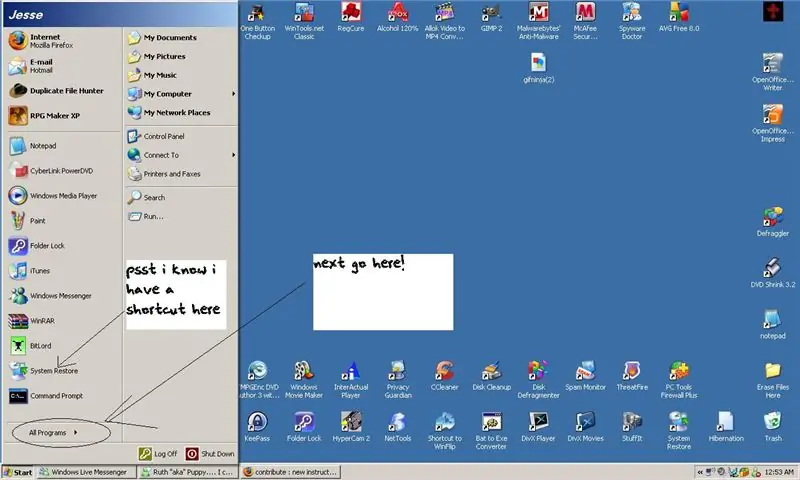Select Disk Cleanup desktop icon
The height and width of the screenshot is (480, 800).
(x=491, y=376)
